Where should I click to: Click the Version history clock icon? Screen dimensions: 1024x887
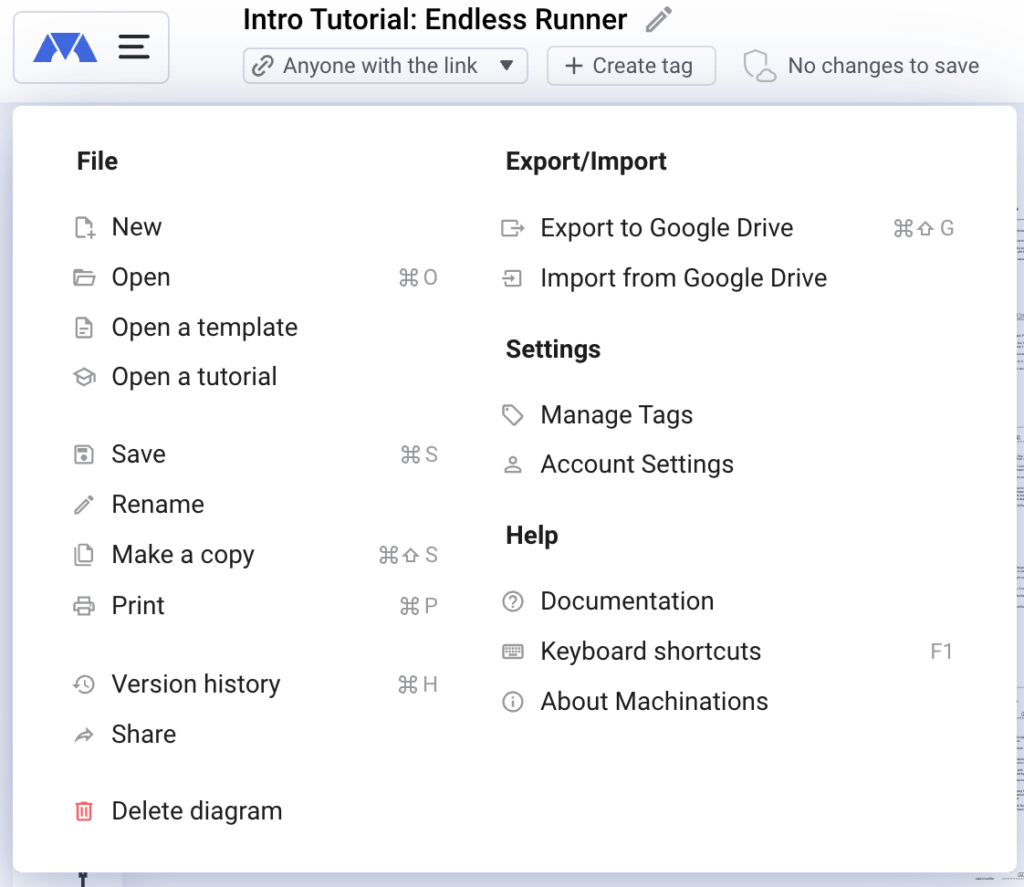[84, 685]
